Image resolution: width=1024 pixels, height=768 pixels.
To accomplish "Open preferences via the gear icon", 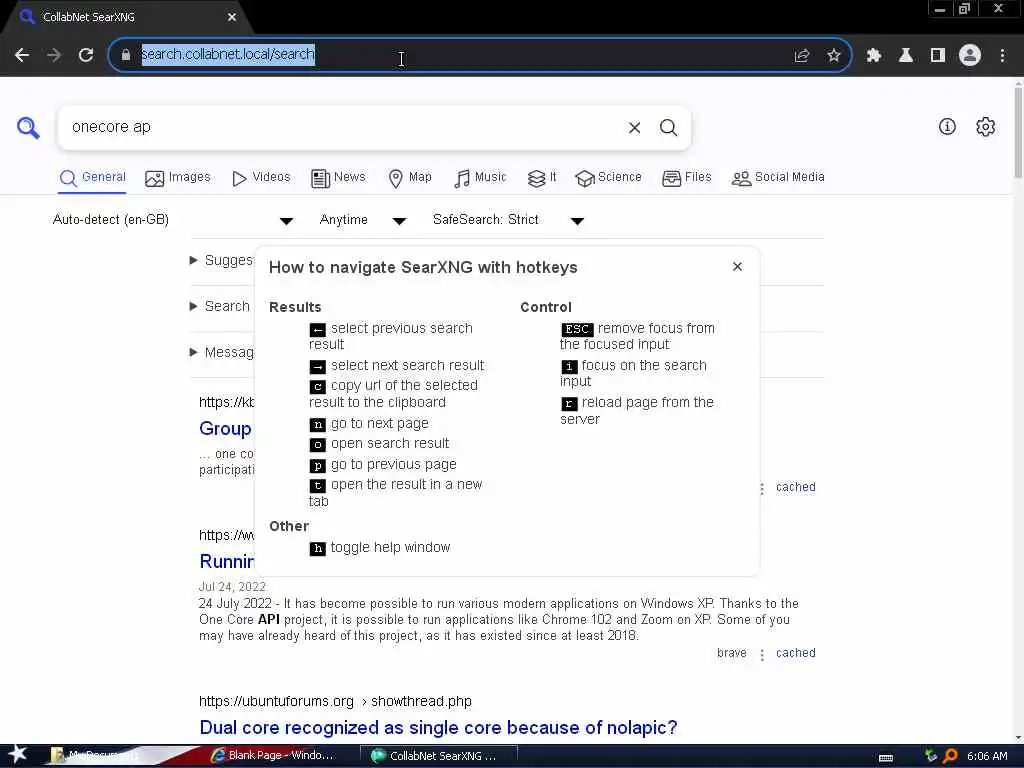I will pos(985,127).
